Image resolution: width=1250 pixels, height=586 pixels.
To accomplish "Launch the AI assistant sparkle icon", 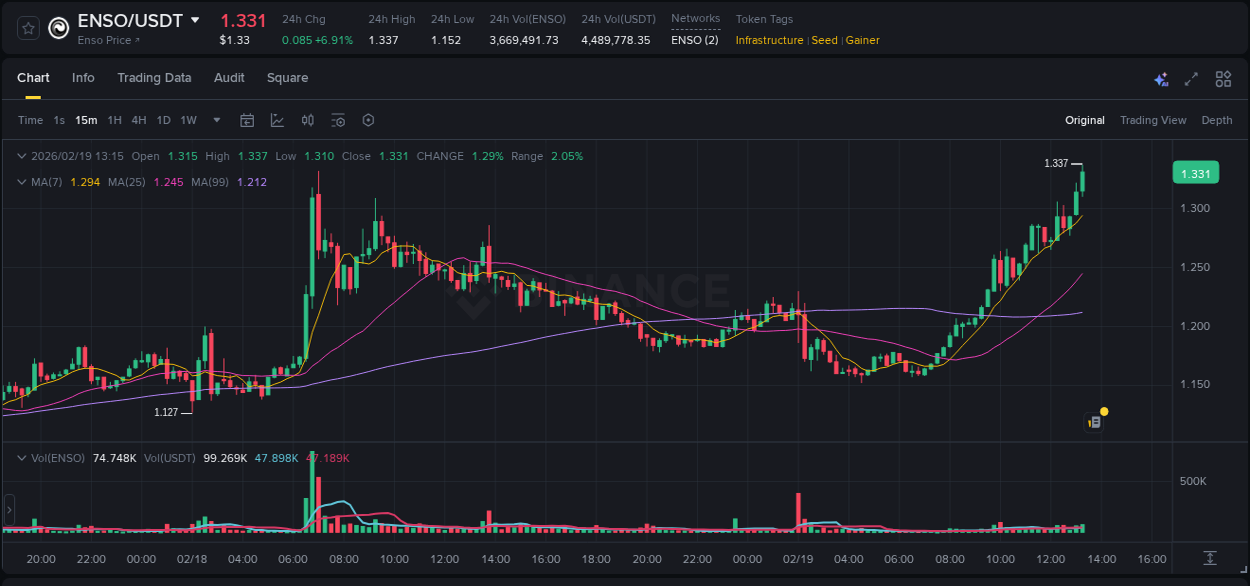I will pyautogui.click(x=1161, y=79).
